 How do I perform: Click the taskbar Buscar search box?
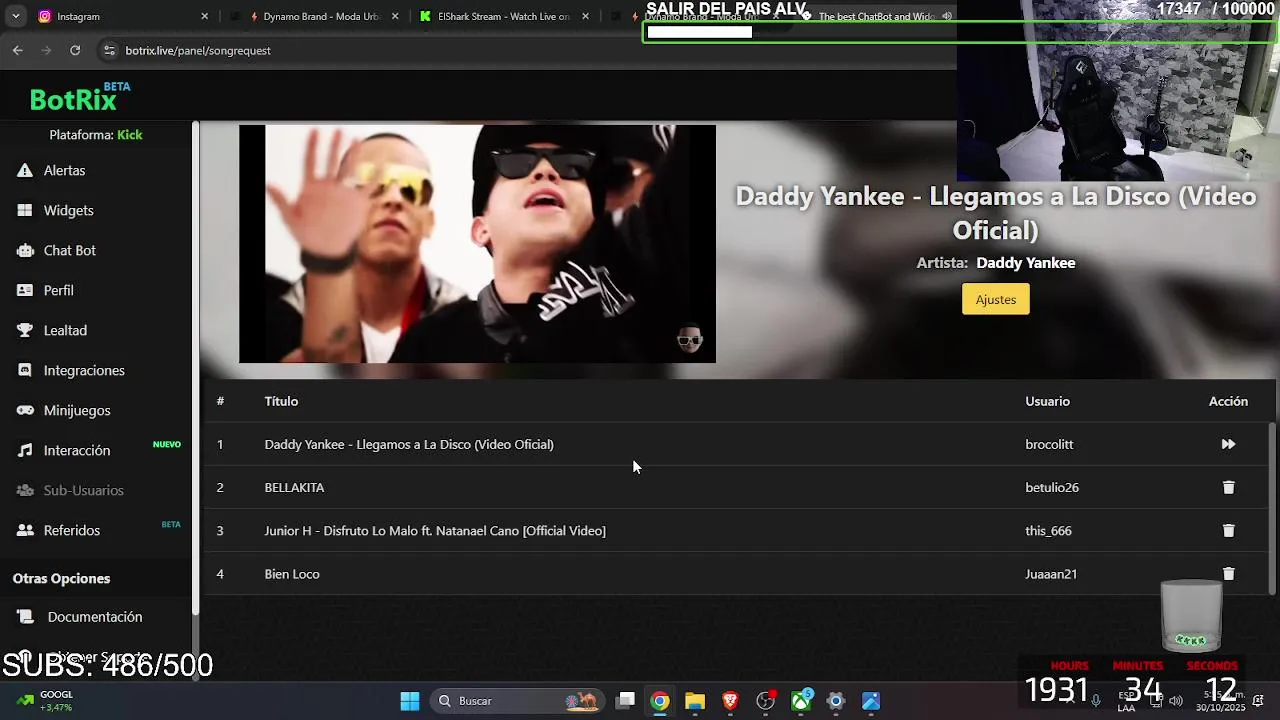[516, 701]
